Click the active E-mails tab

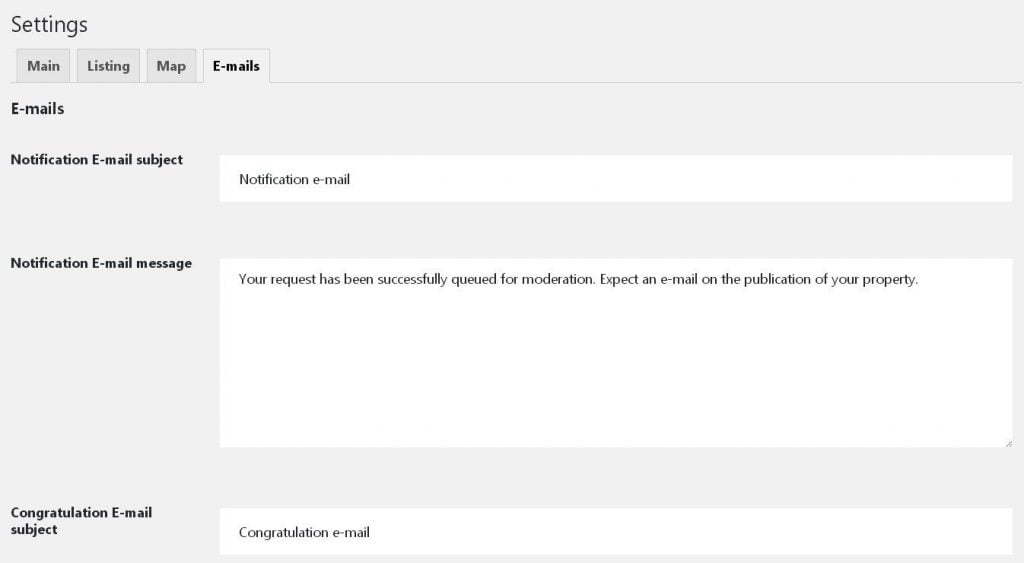tap(236, 66)
